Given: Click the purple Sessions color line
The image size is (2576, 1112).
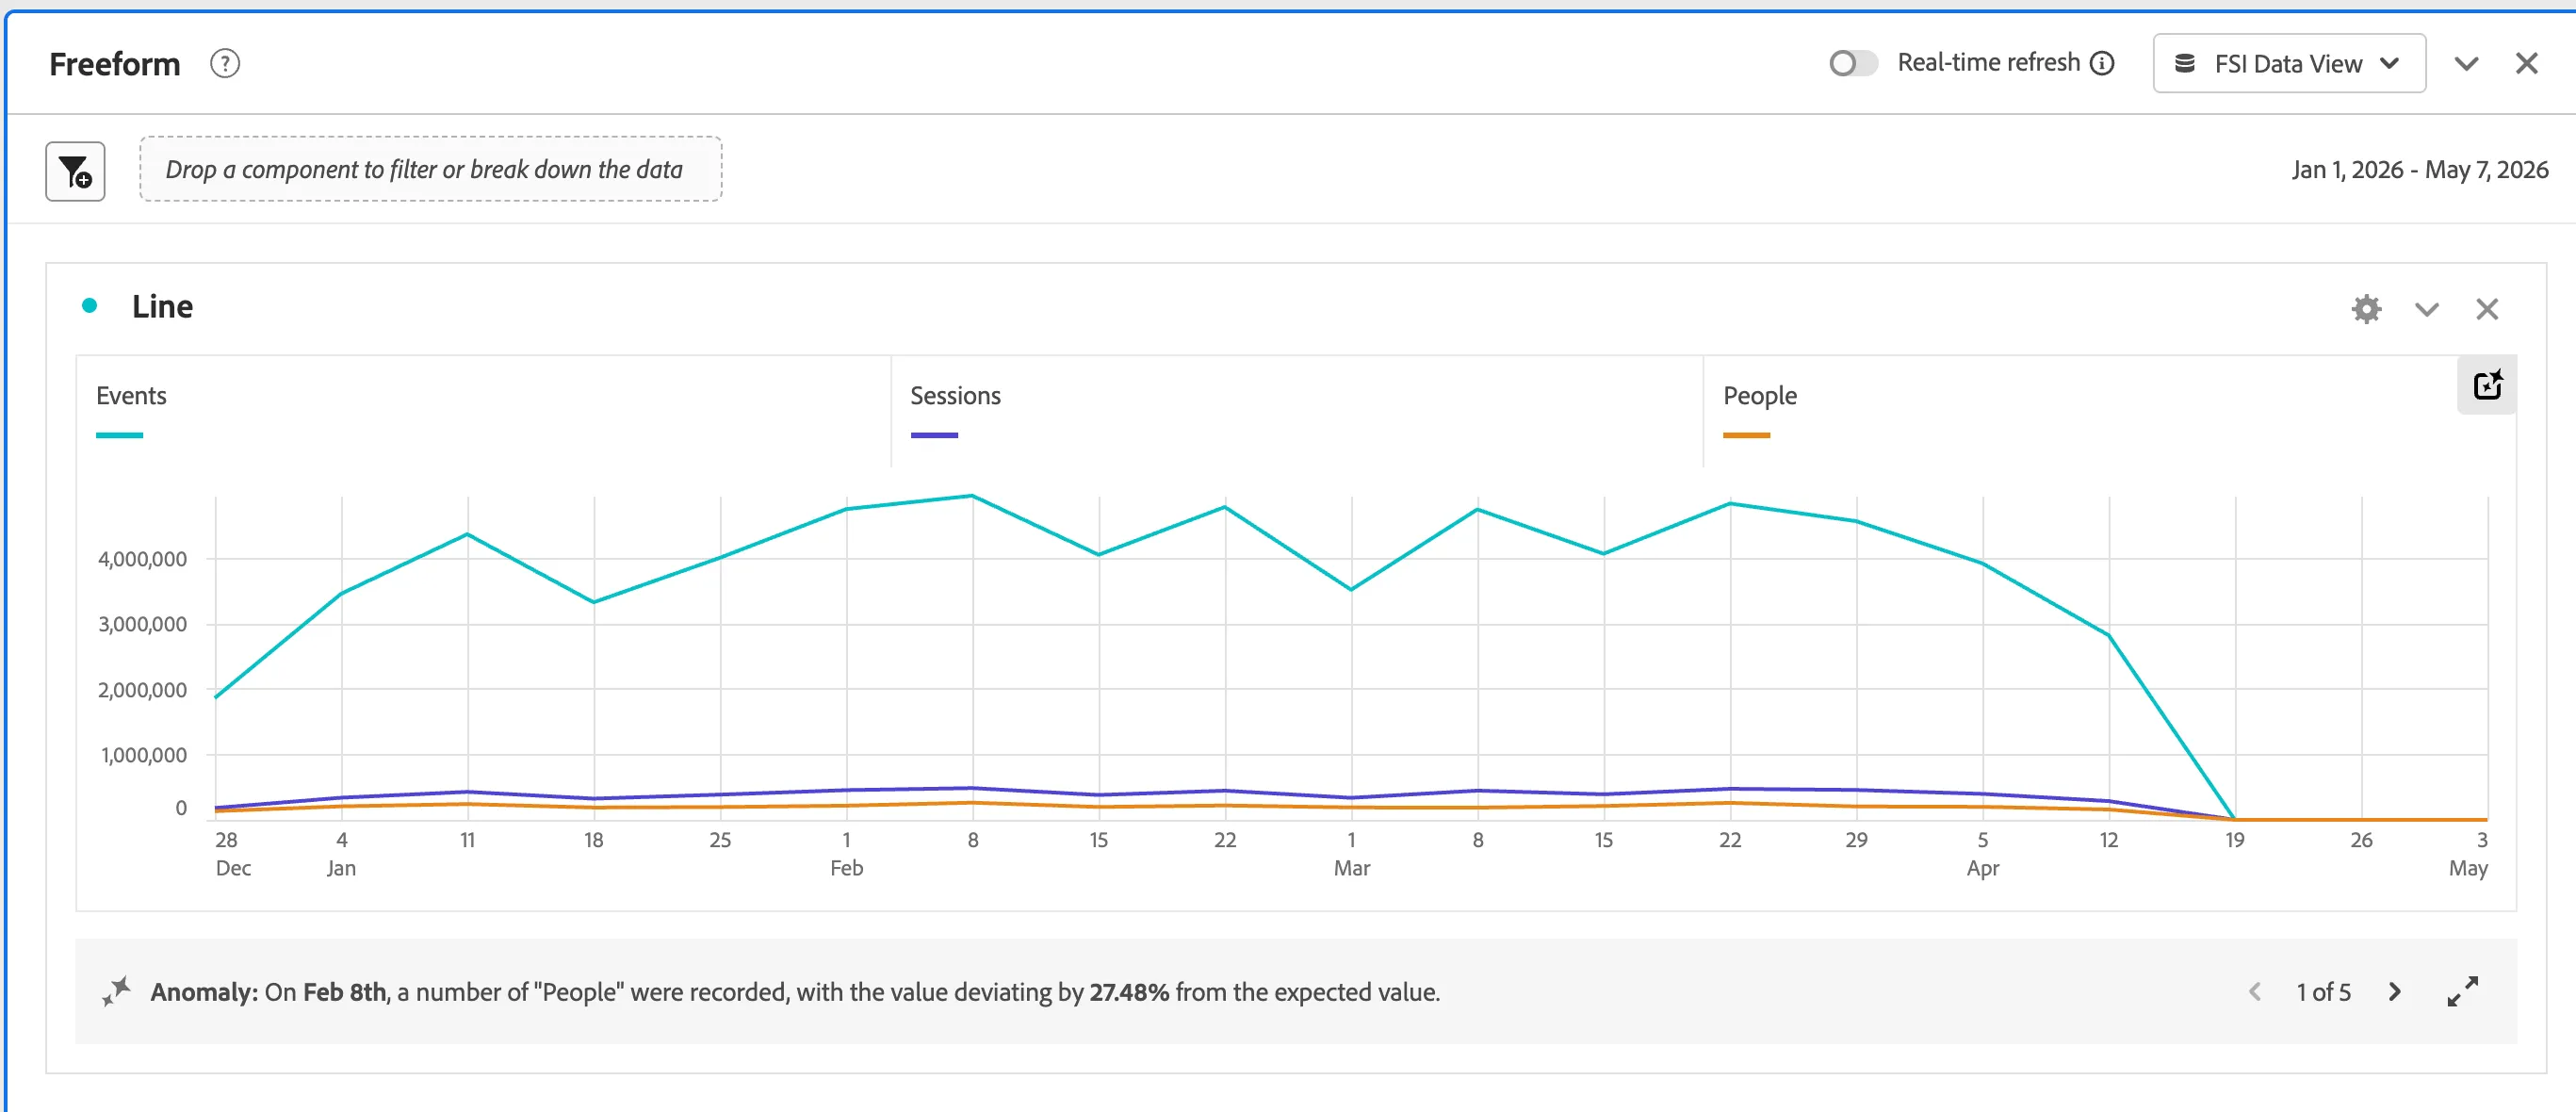Looking at the screenshot, I should pos(934,435).
